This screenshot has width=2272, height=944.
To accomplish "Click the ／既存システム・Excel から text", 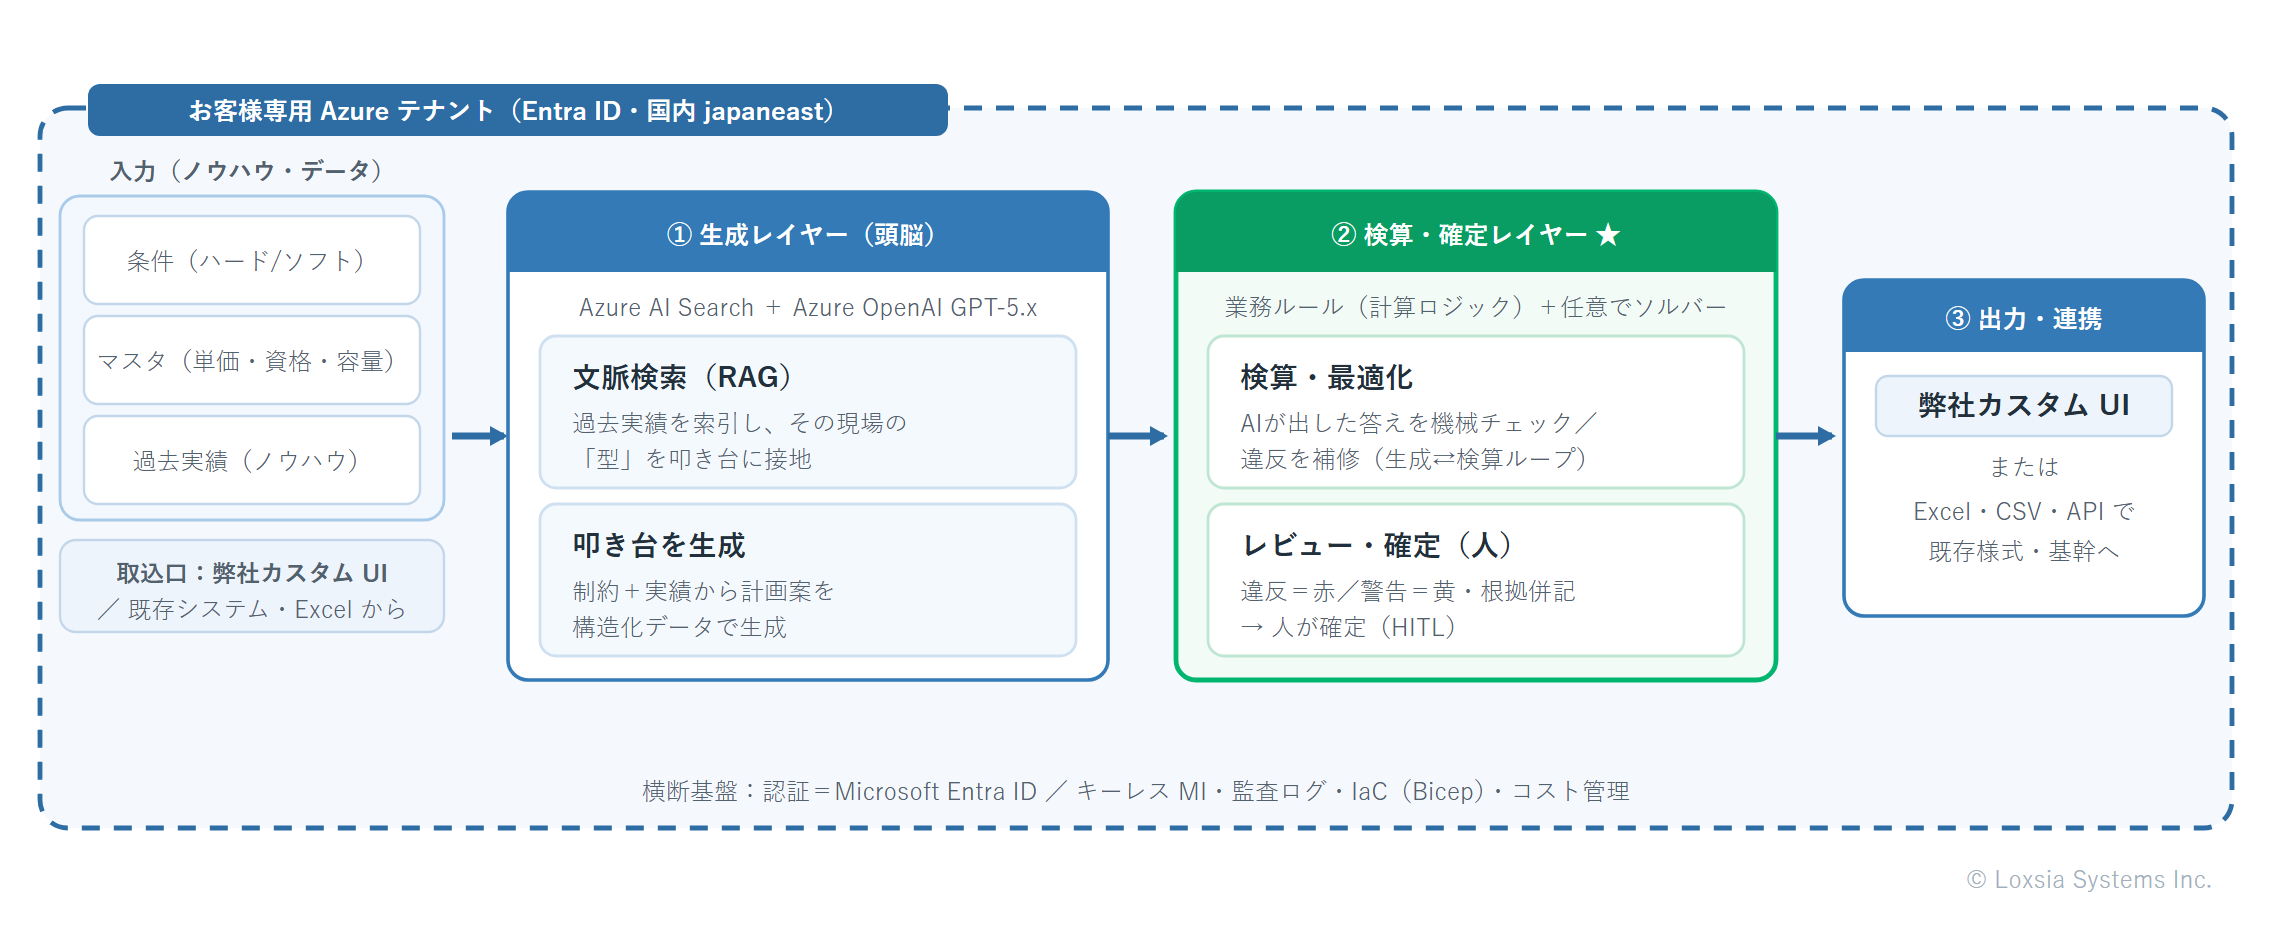I will [252, 609].
